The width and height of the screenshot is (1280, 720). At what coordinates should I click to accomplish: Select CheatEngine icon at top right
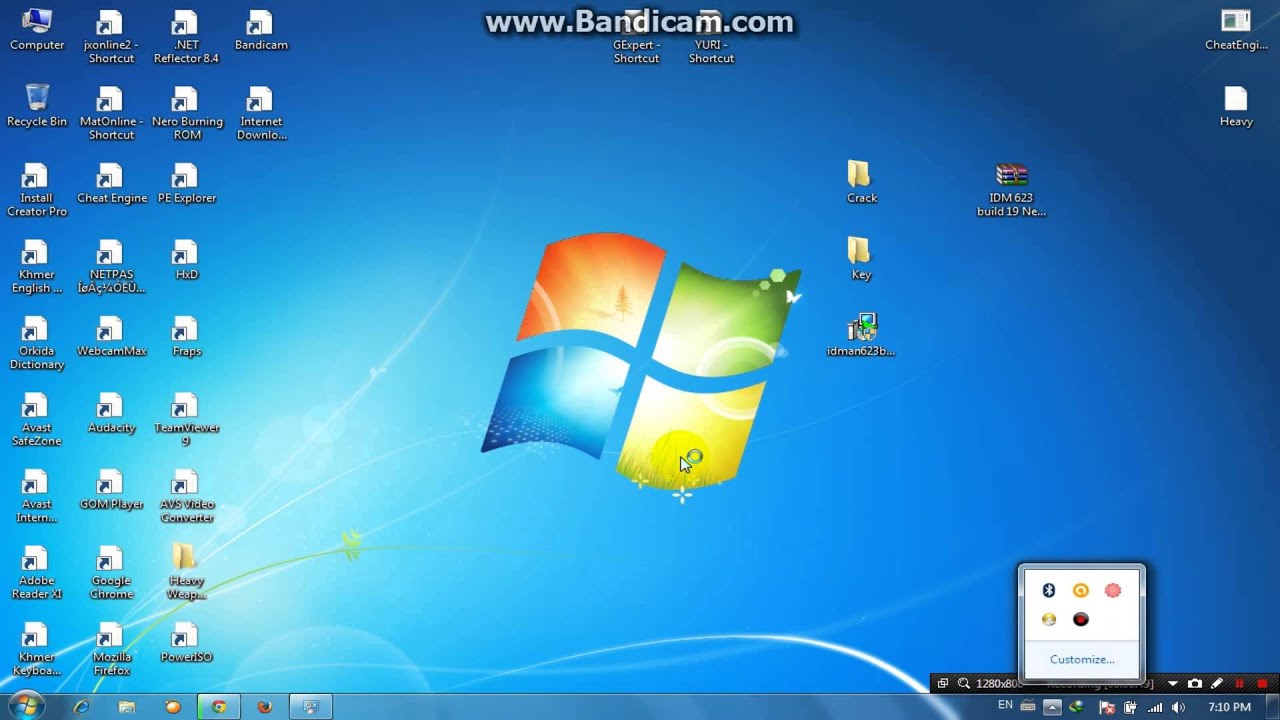click(x=1236, y=30)
